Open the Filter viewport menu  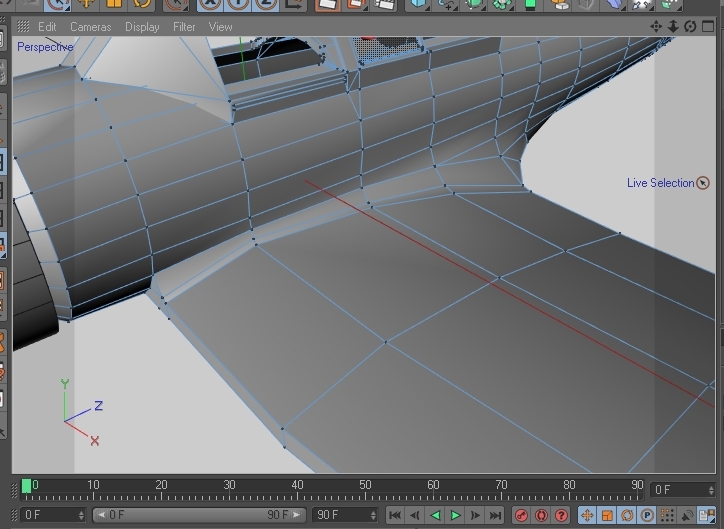coord(184,27)
